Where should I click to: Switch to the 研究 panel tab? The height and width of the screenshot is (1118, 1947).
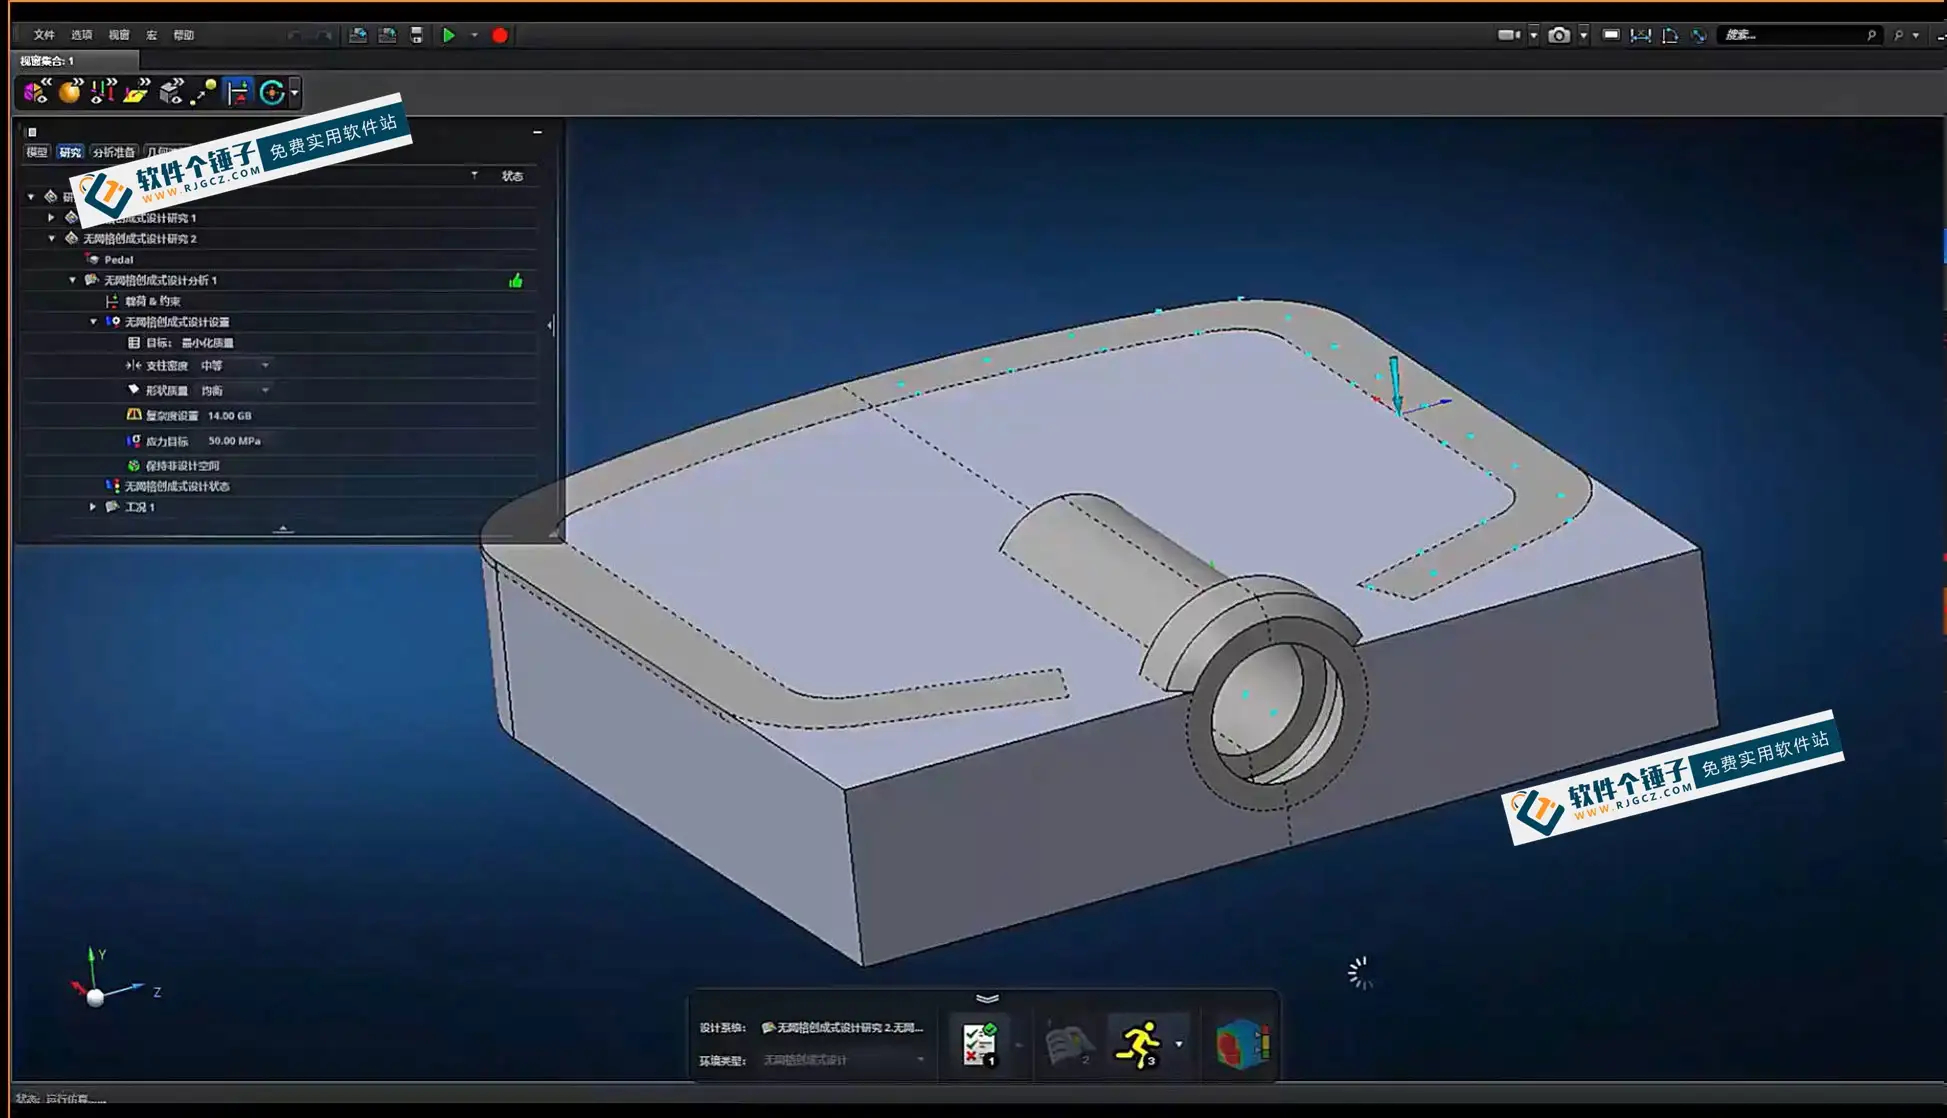point(70,152)
